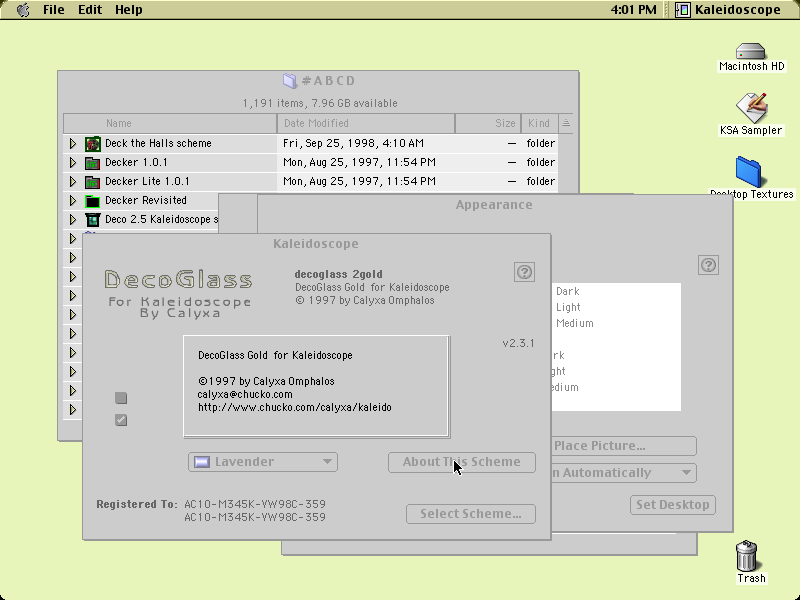Open the Macintosh HD drive icon

[751, 52]
